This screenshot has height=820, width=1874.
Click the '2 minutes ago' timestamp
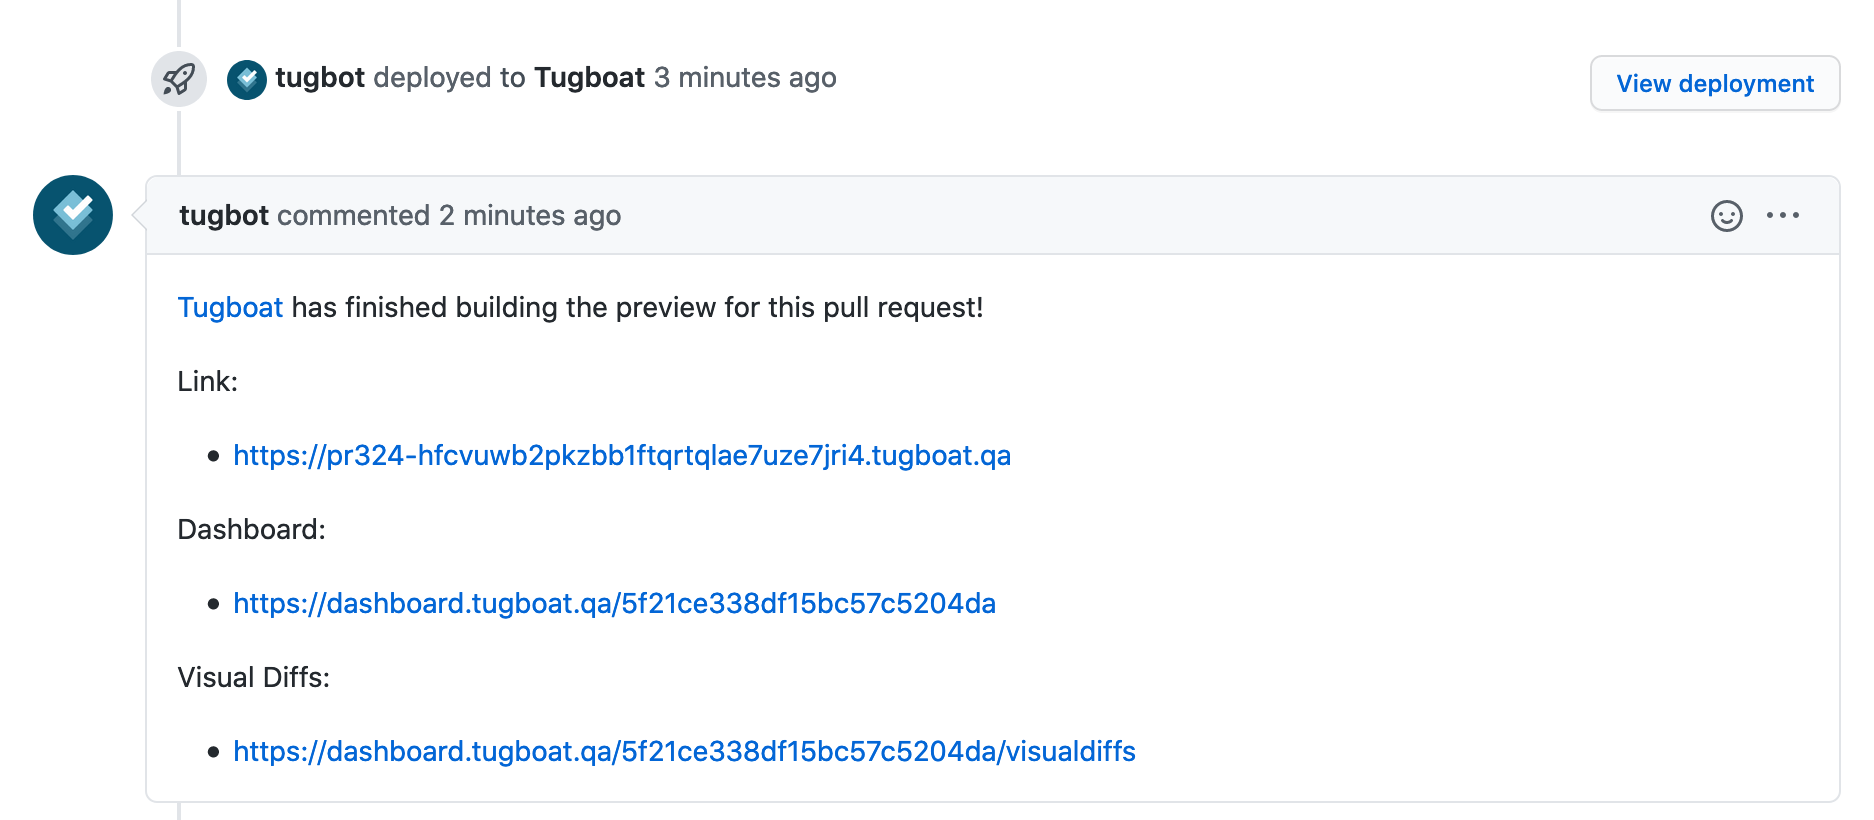(529, 215)
